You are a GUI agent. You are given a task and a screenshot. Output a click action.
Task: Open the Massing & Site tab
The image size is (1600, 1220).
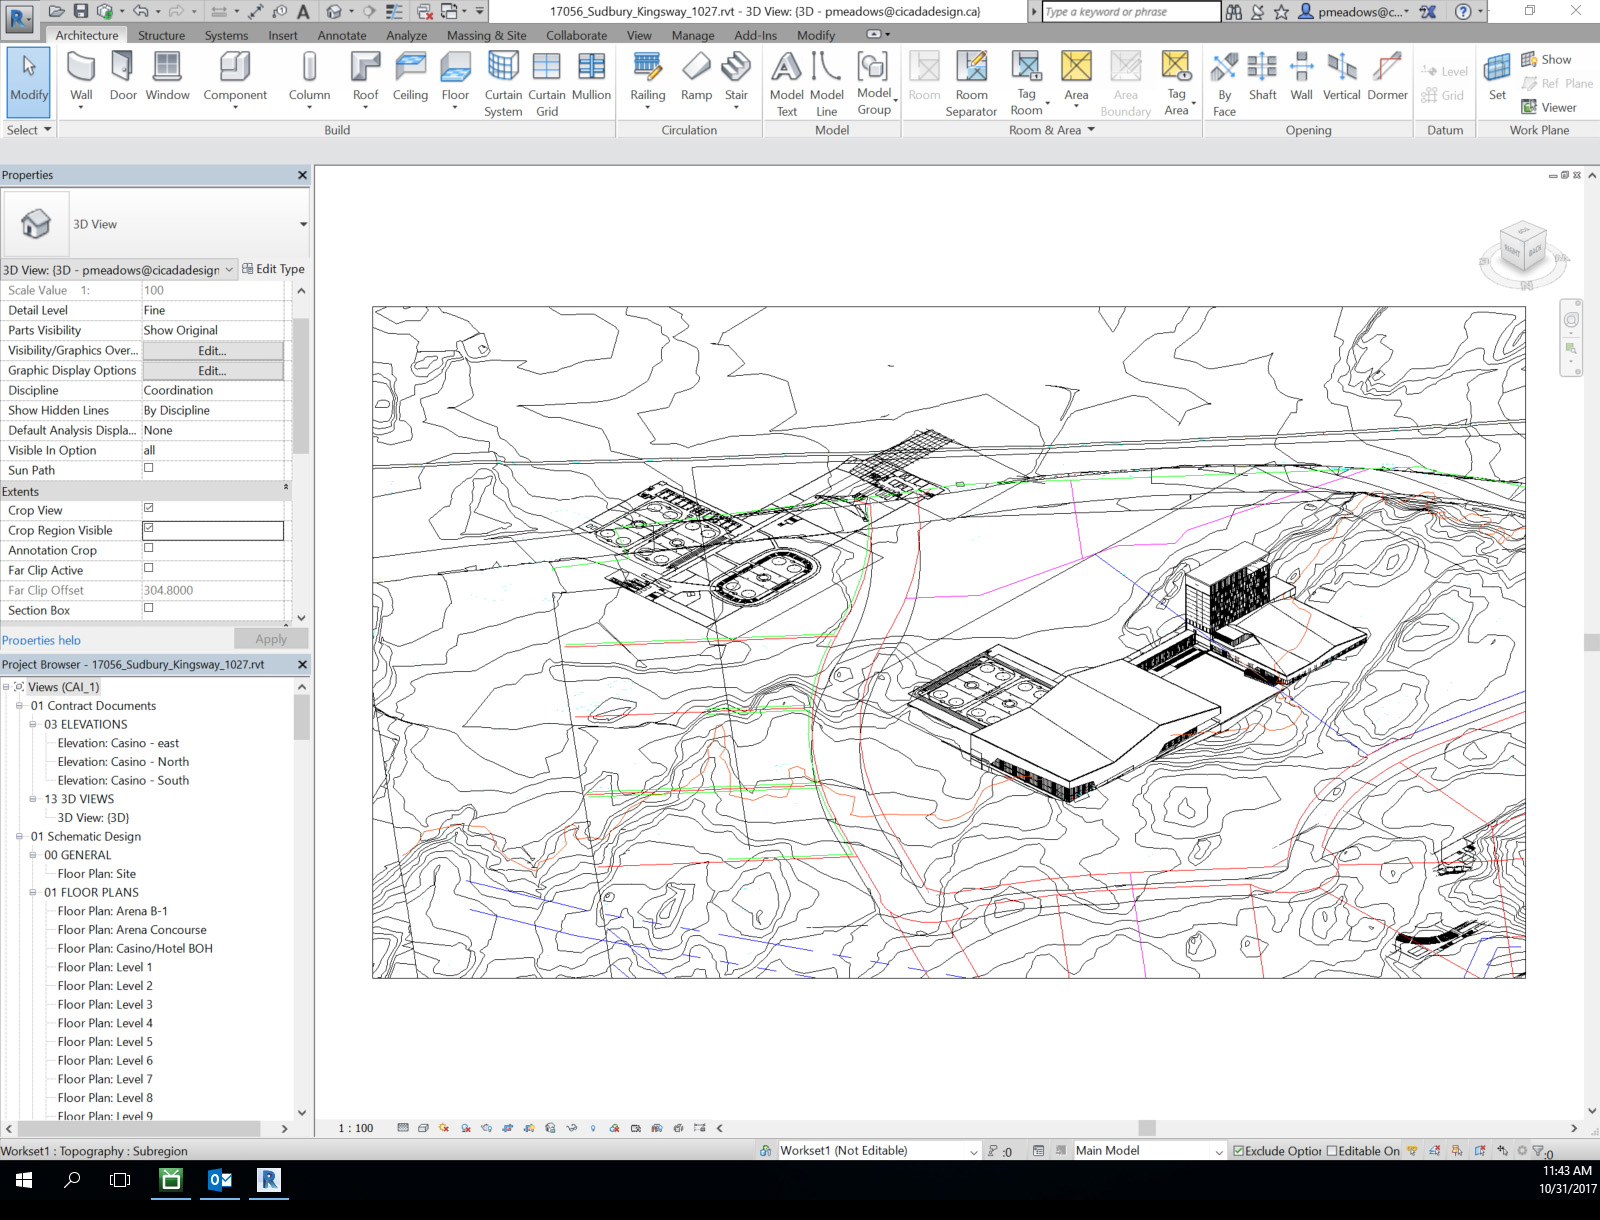[x=486, y=35]
